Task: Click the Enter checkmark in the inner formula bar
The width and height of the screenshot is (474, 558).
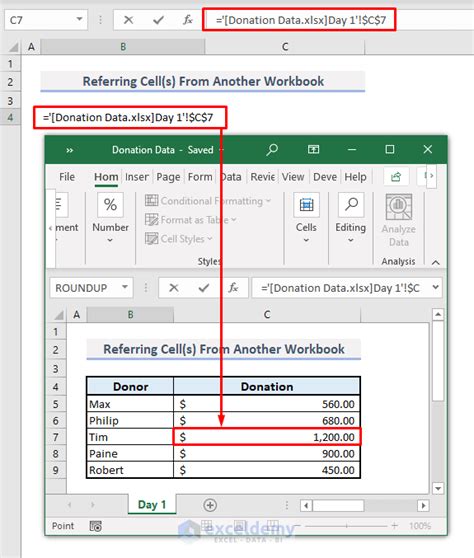Action: pos(204,288)
